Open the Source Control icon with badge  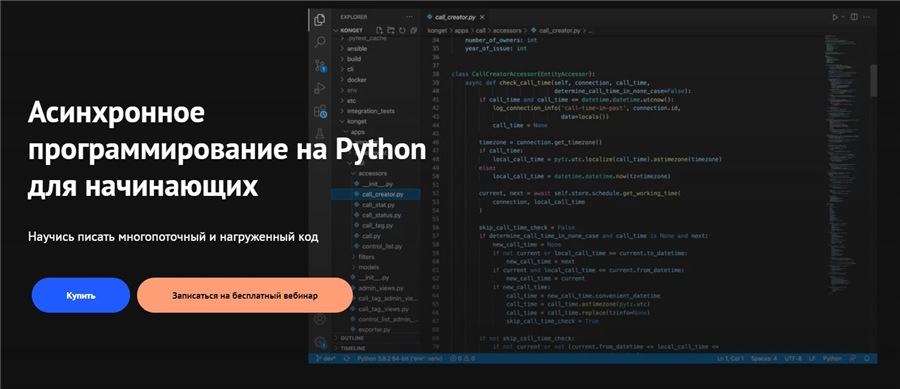pos(320,65)
